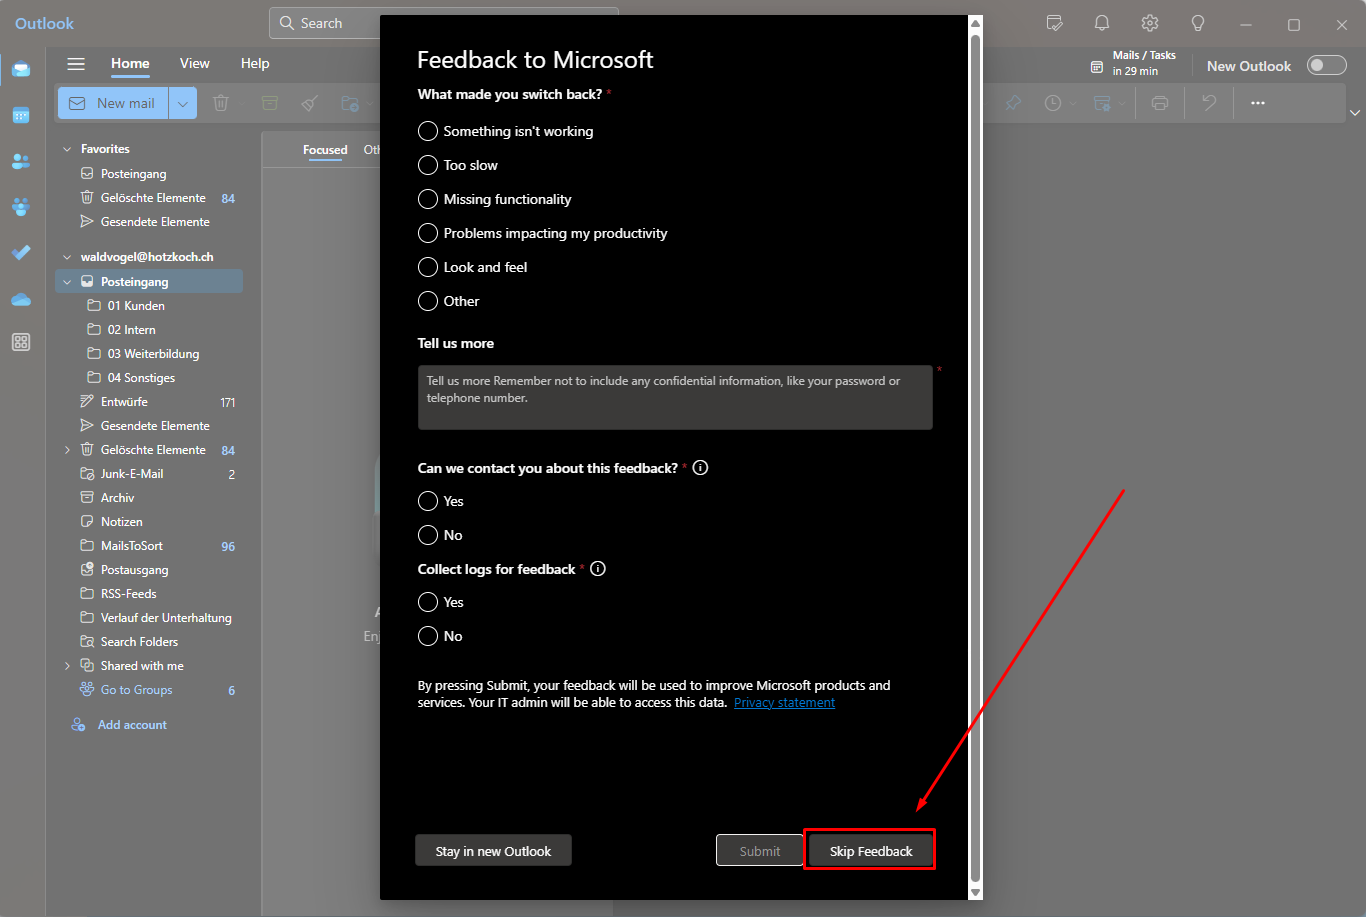
Task: Open the To Do checkmark icon
Action: point(21,252)
